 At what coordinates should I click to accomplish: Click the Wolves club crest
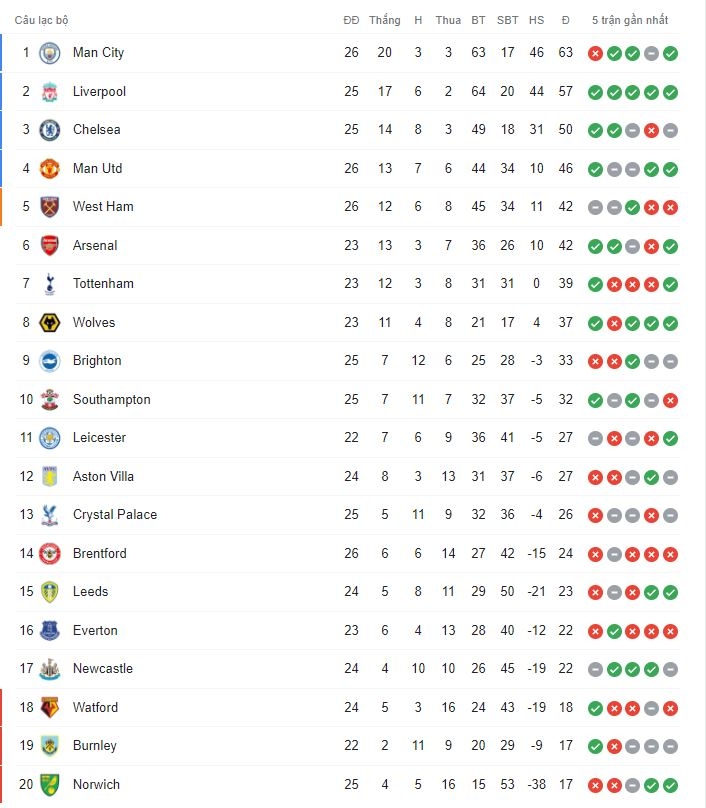(50, 323)
